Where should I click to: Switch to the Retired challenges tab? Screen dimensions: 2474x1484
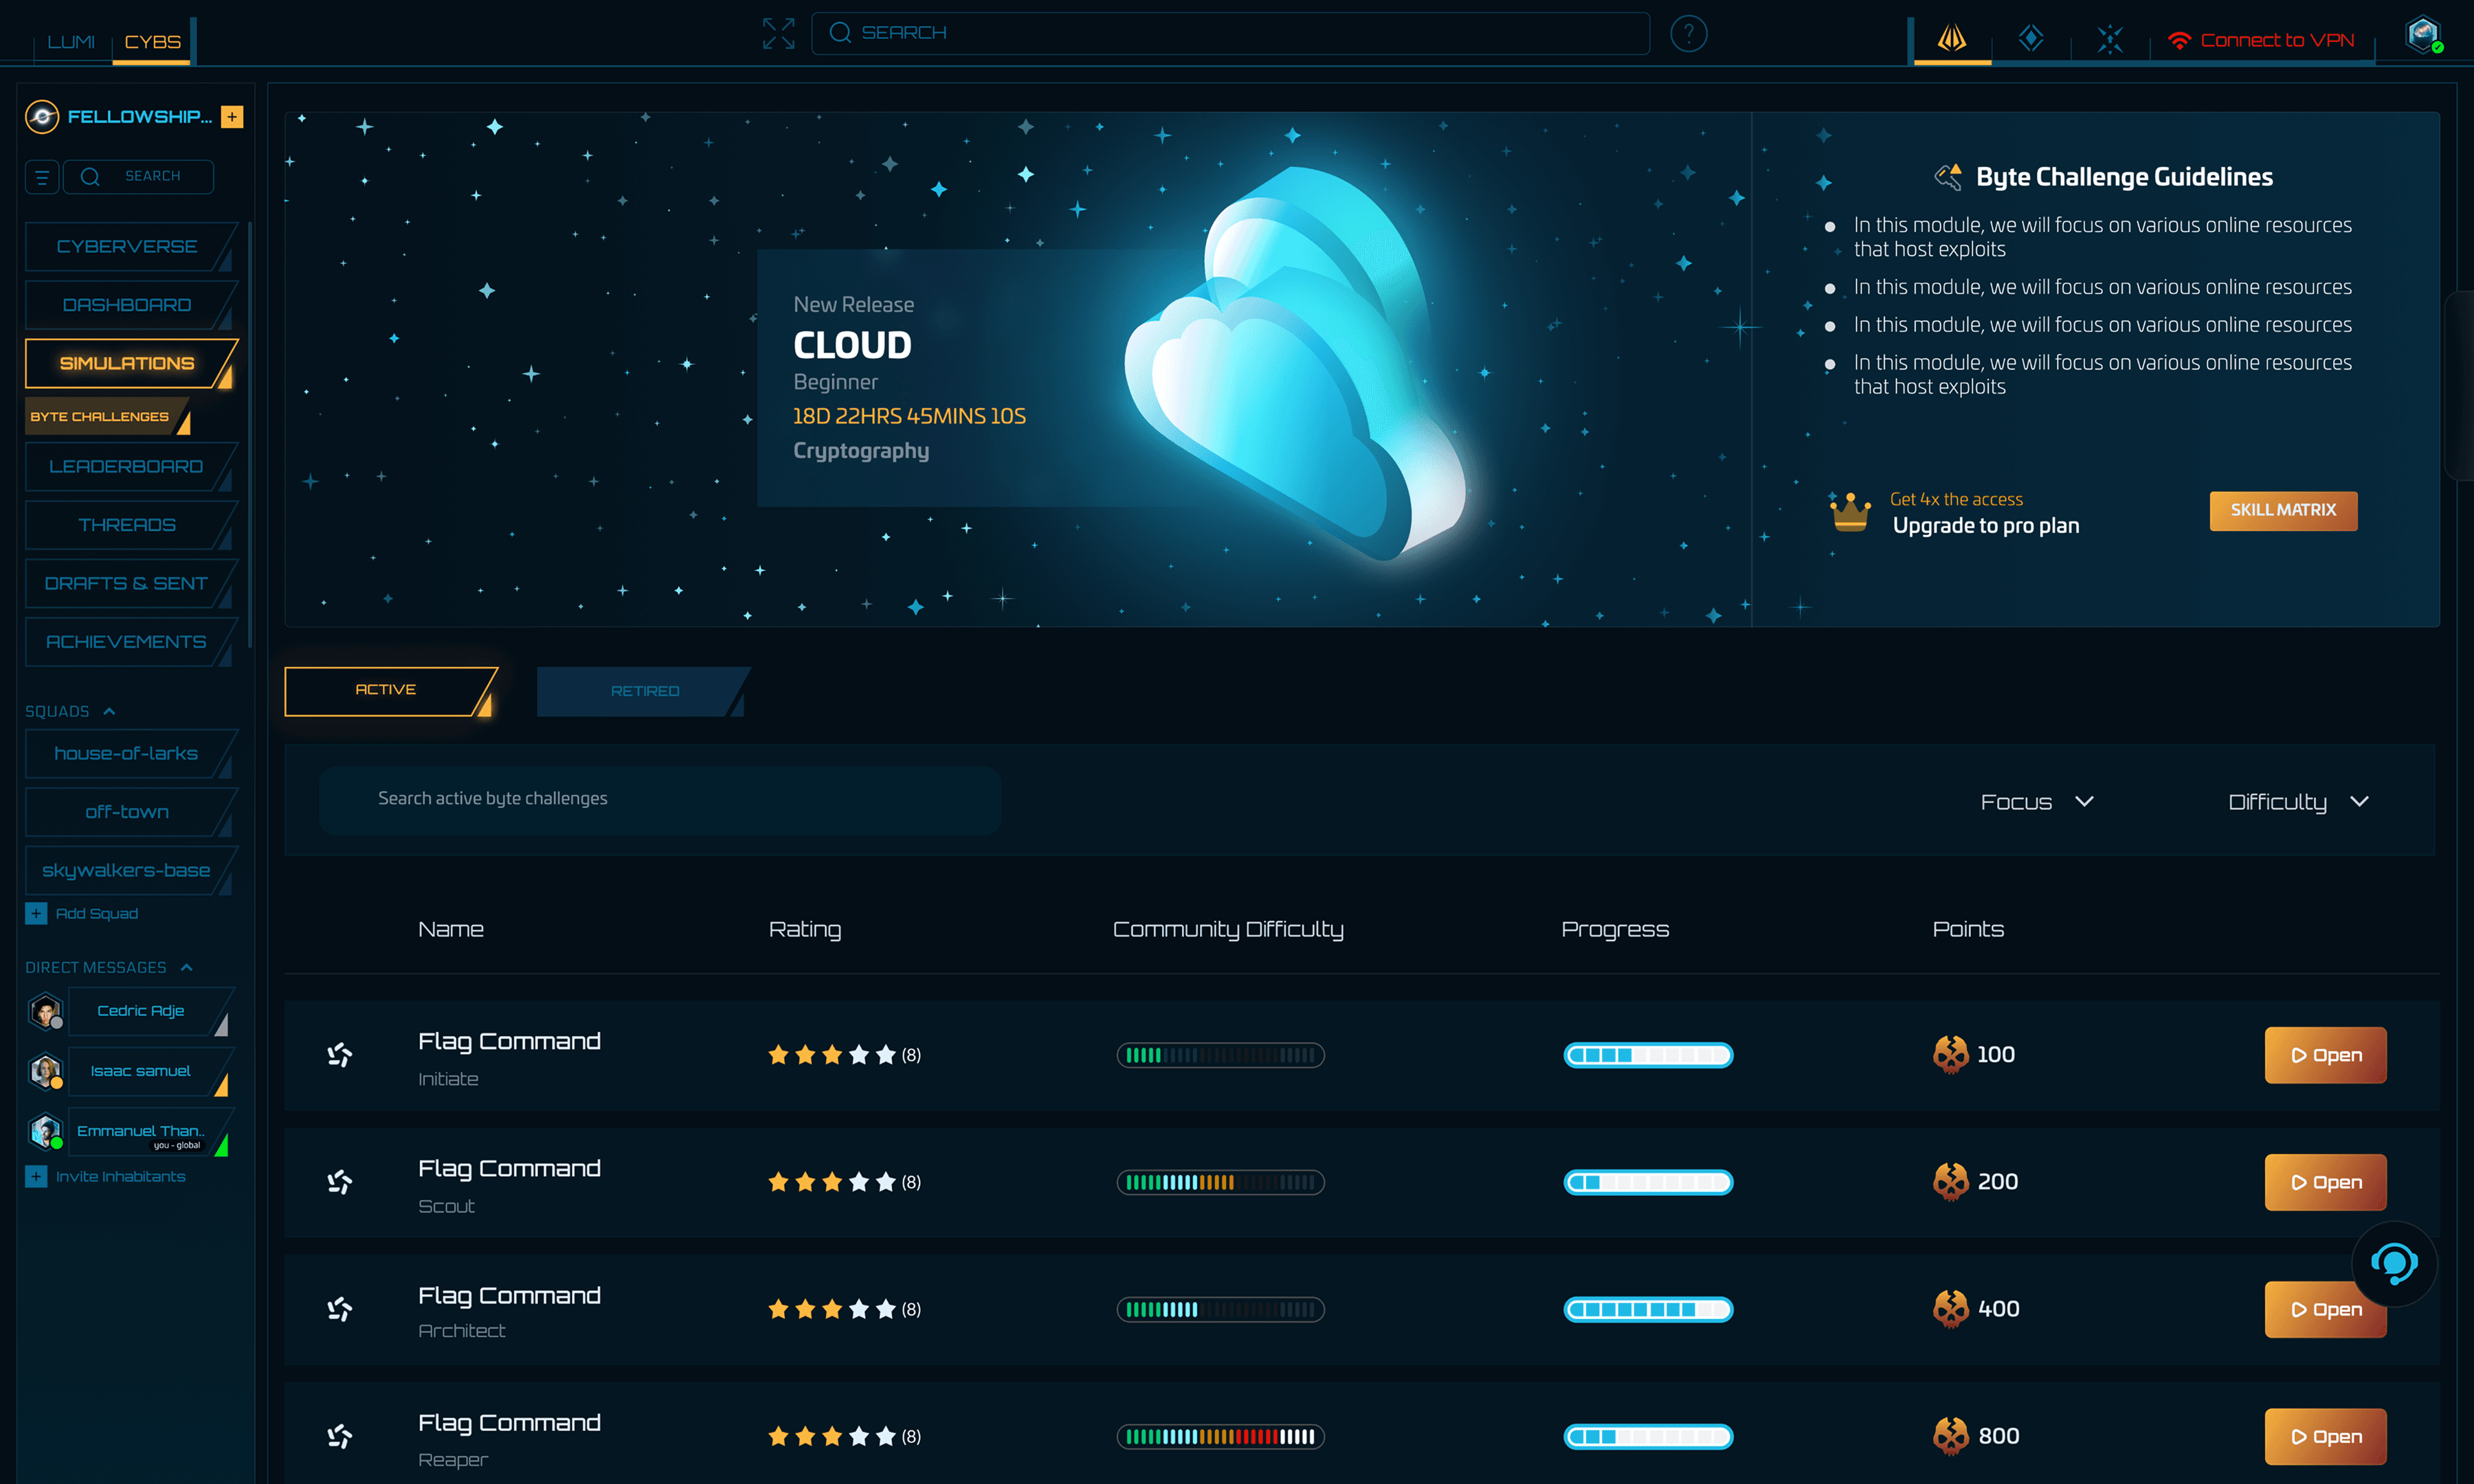tap(644, 691)
